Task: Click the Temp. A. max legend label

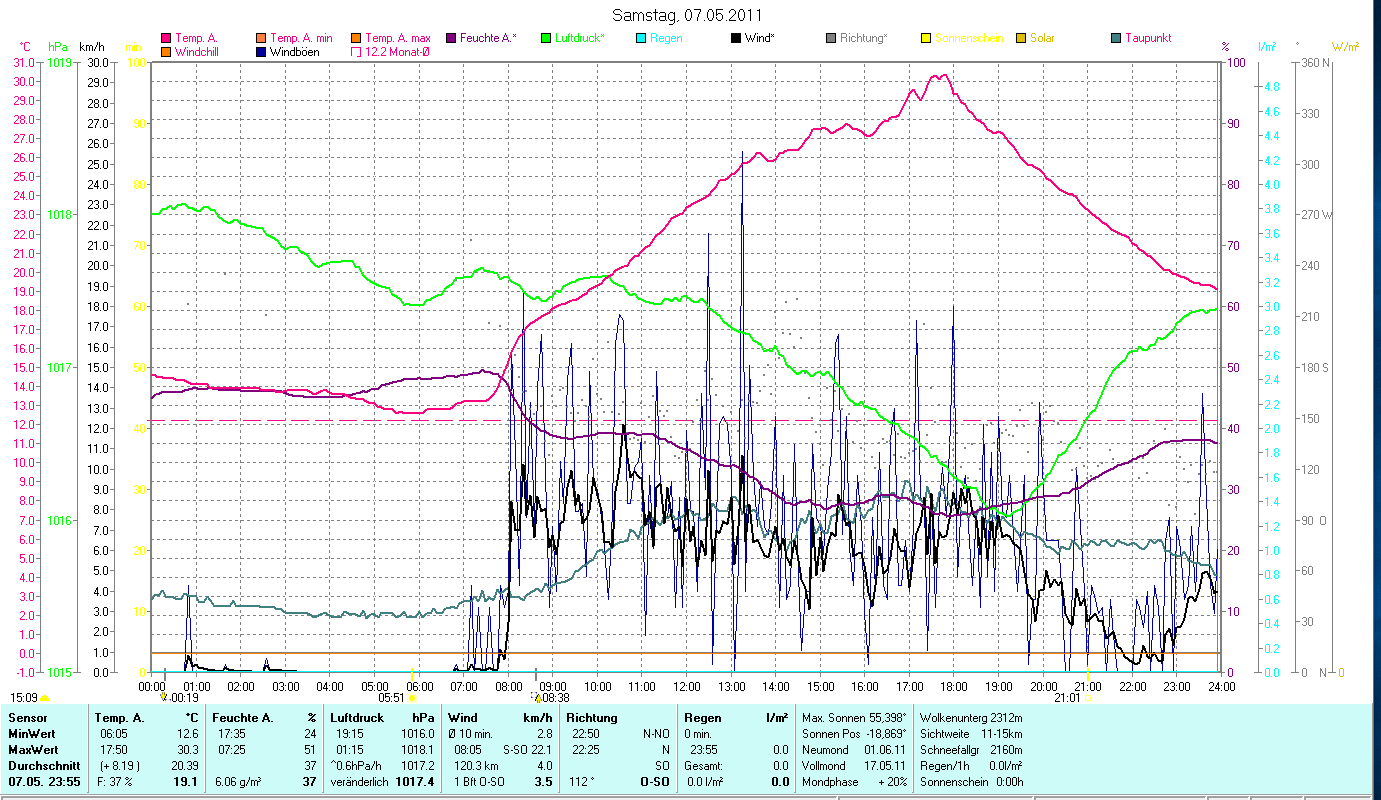Action: 397,39
